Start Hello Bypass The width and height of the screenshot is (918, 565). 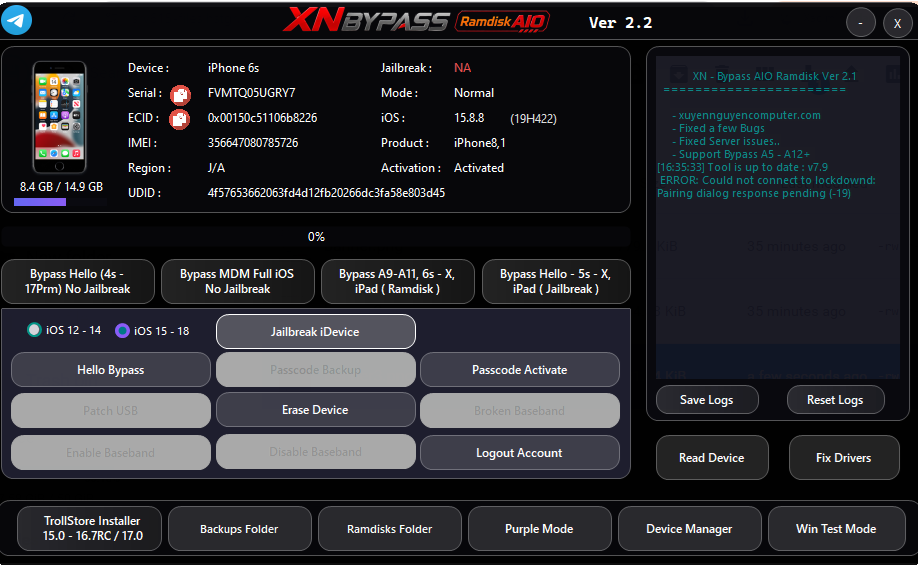(x=111, y=369)
